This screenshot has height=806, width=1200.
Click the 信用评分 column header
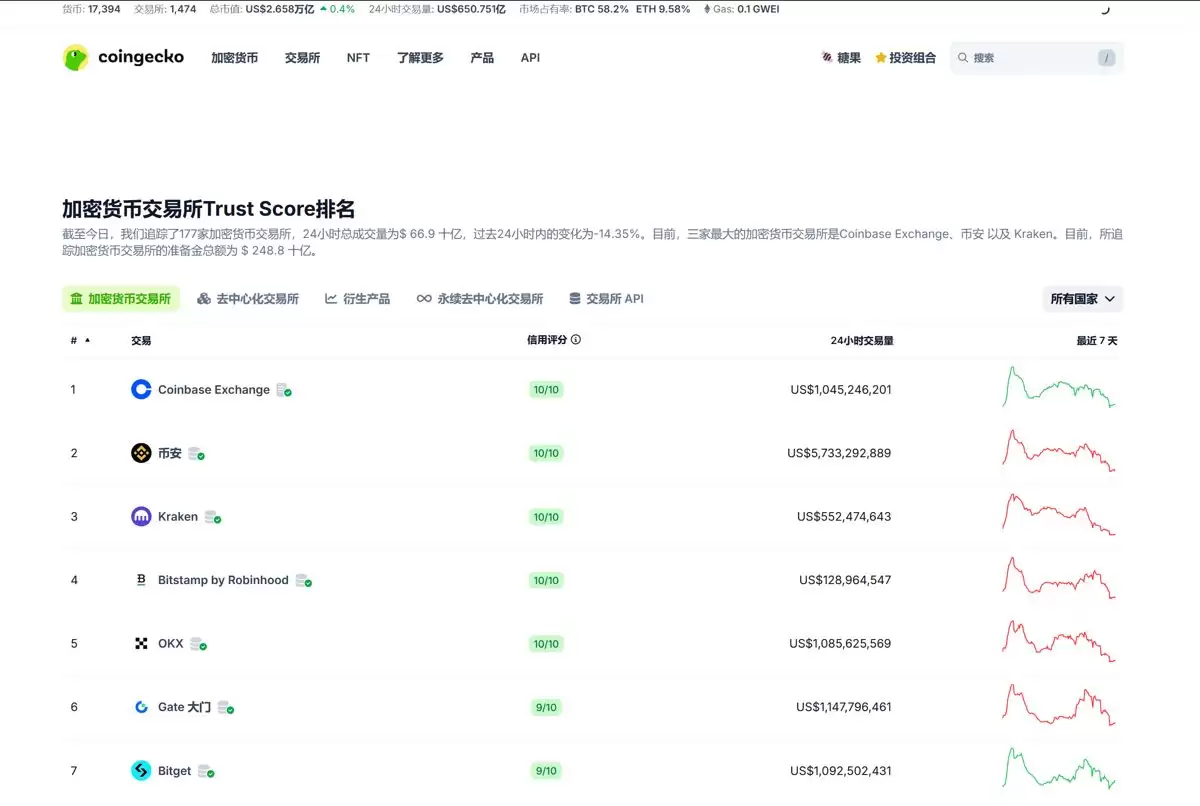(x=547, y=339)
